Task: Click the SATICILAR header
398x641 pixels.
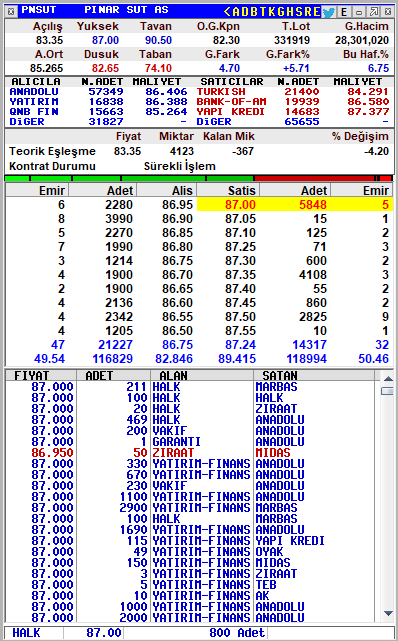Action: tap(232, 82)
